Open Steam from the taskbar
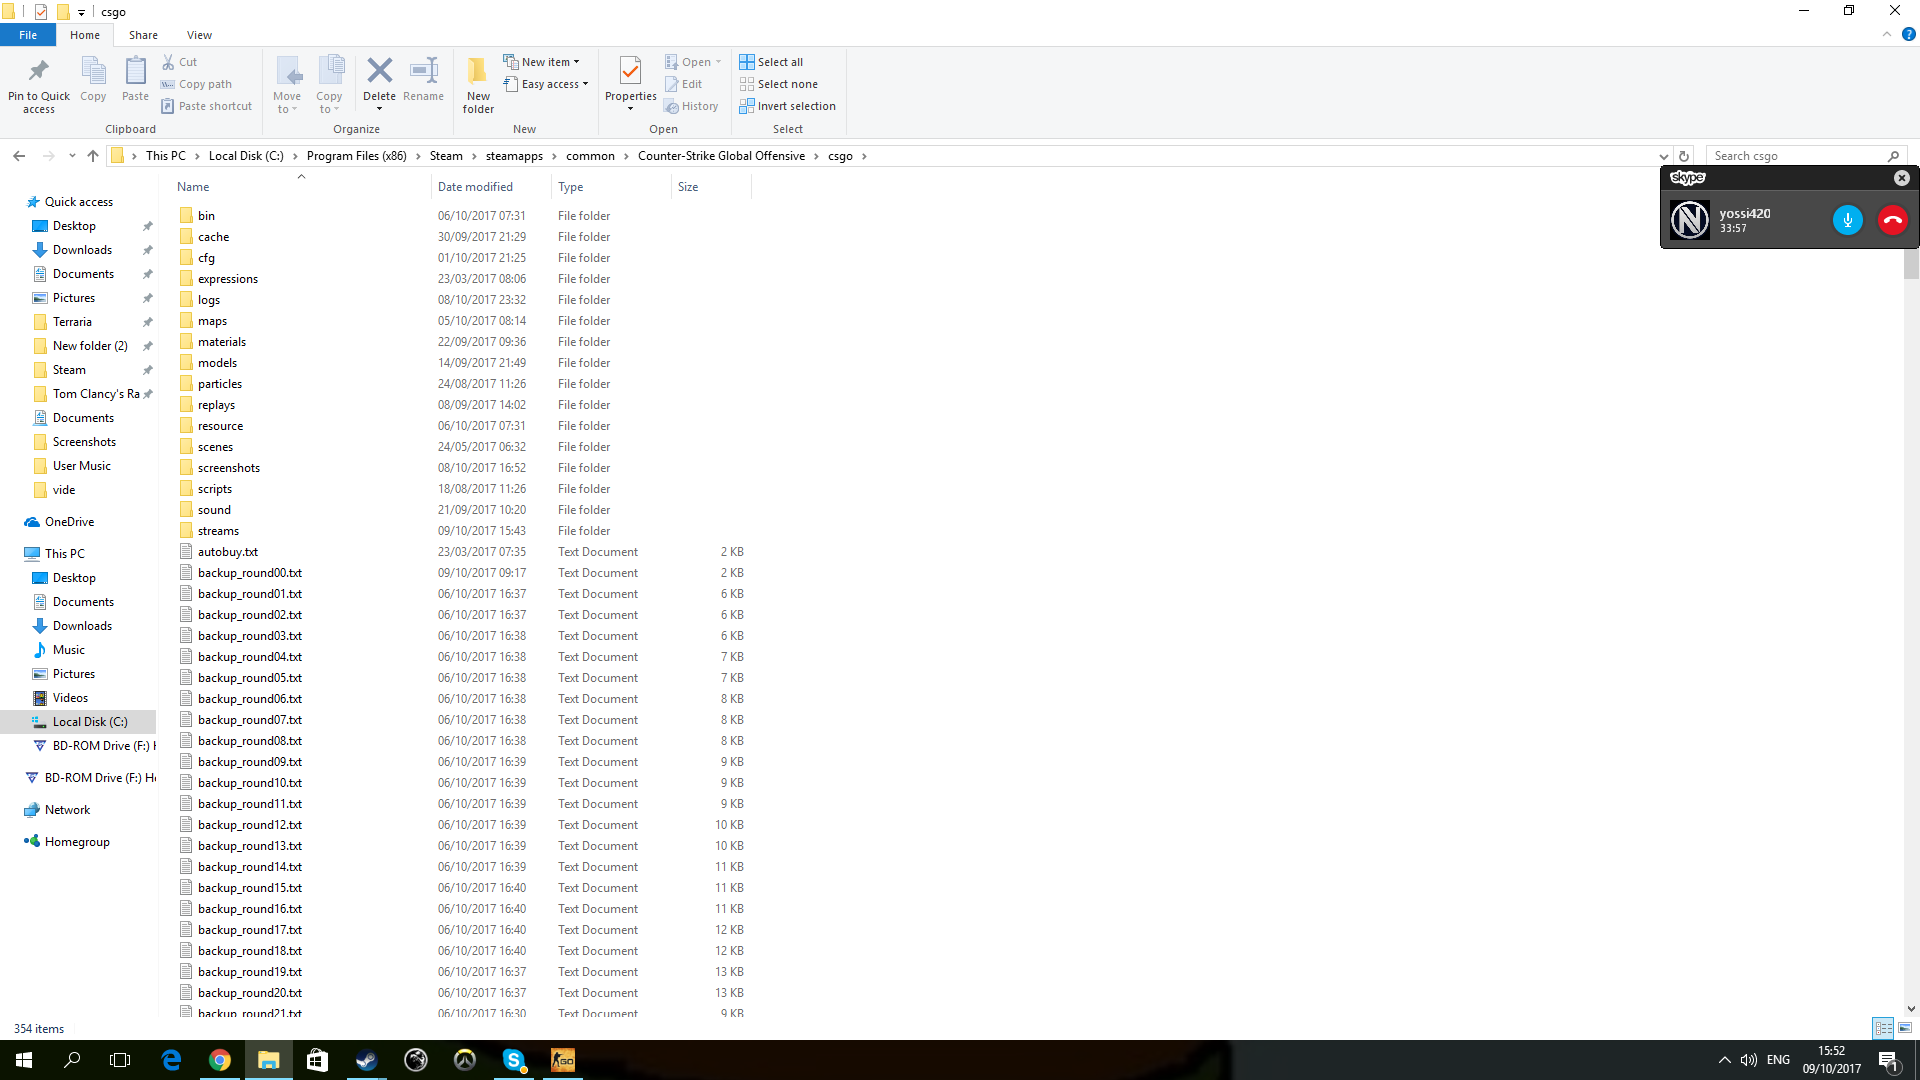The width and height of the screenshot is (1920, 1080). 366,1060
